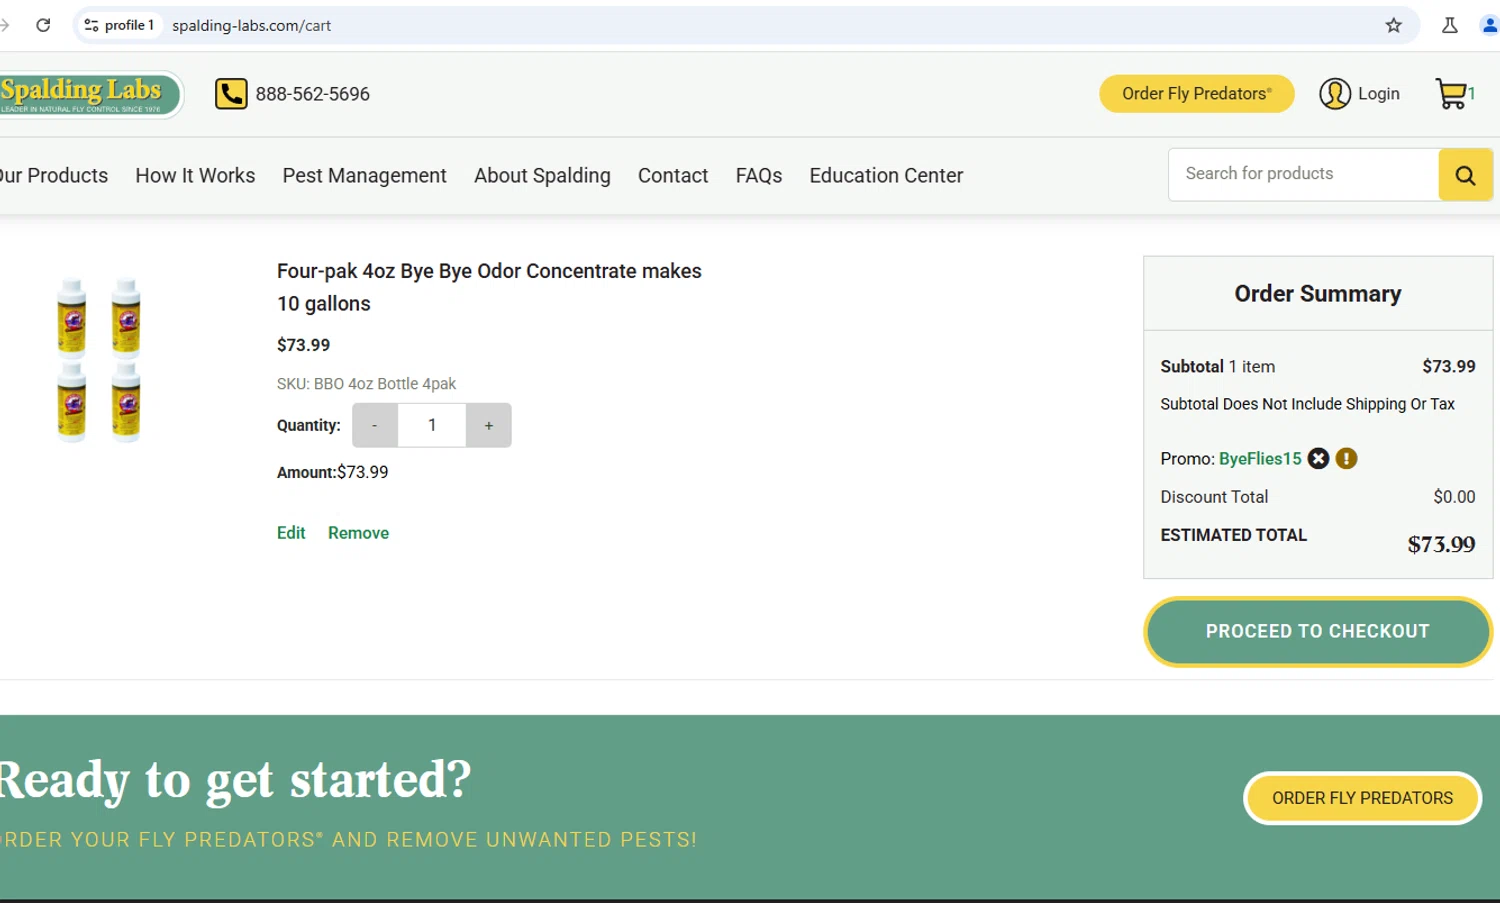The width and height of the screenshot is (1500, 903).
Task: Click the phone number 888-562-5696
Action: [312, 94]
